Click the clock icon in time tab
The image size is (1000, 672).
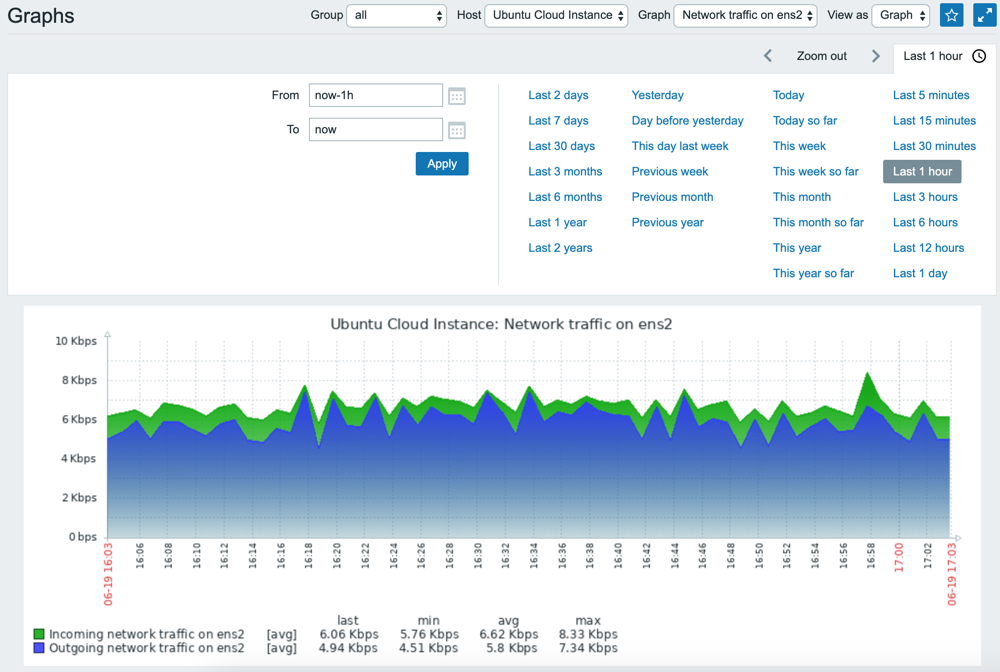(979, 56)
